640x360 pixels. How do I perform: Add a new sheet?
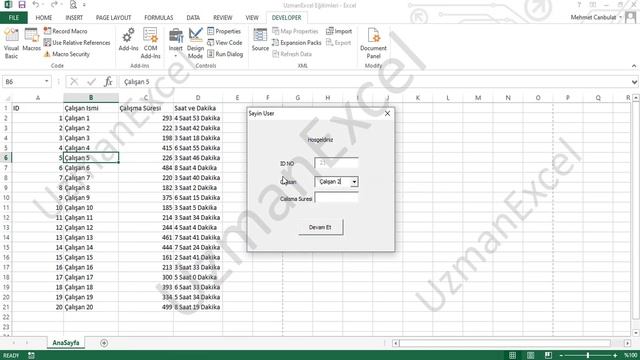pyautogui.click(x=104, y=343)
